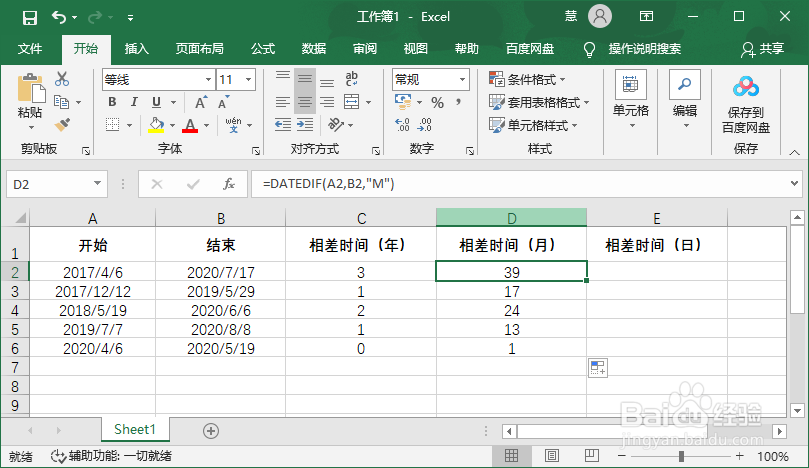Add a new sheet with plus button

[x=211, y=431]
